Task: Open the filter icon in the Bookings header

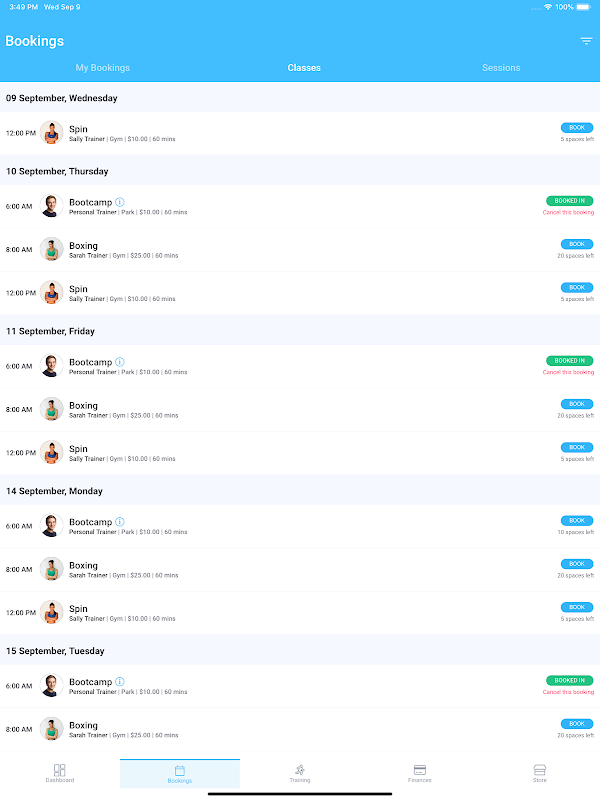Action: (586, 41)
